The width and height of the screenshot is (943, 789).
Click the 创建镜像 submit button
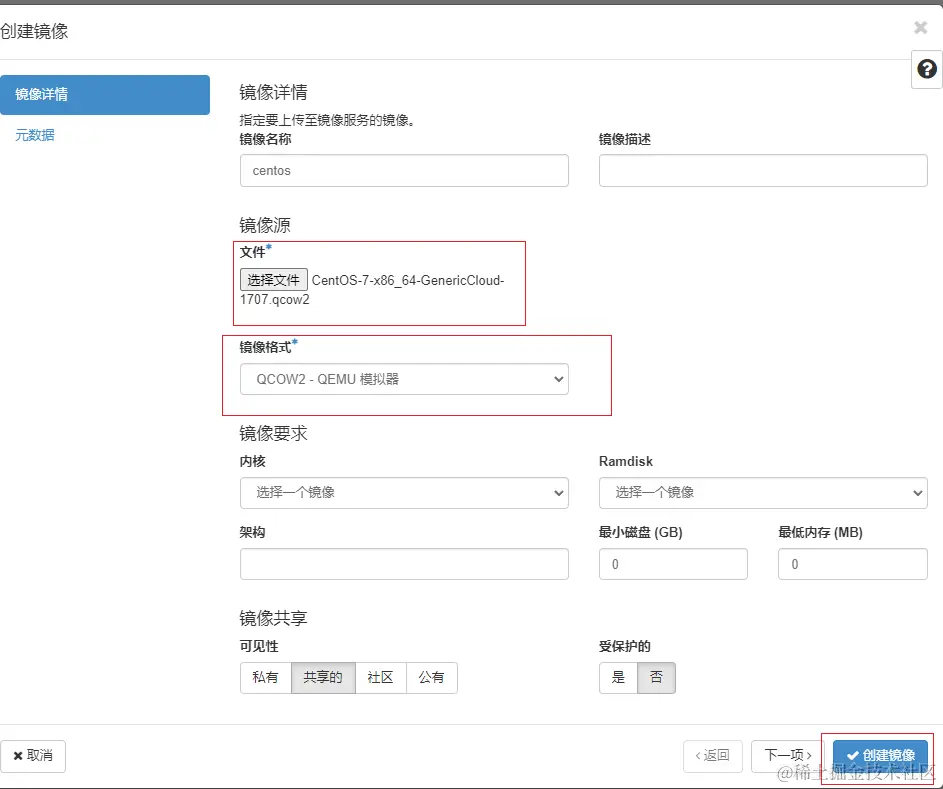tap(880, 756)
